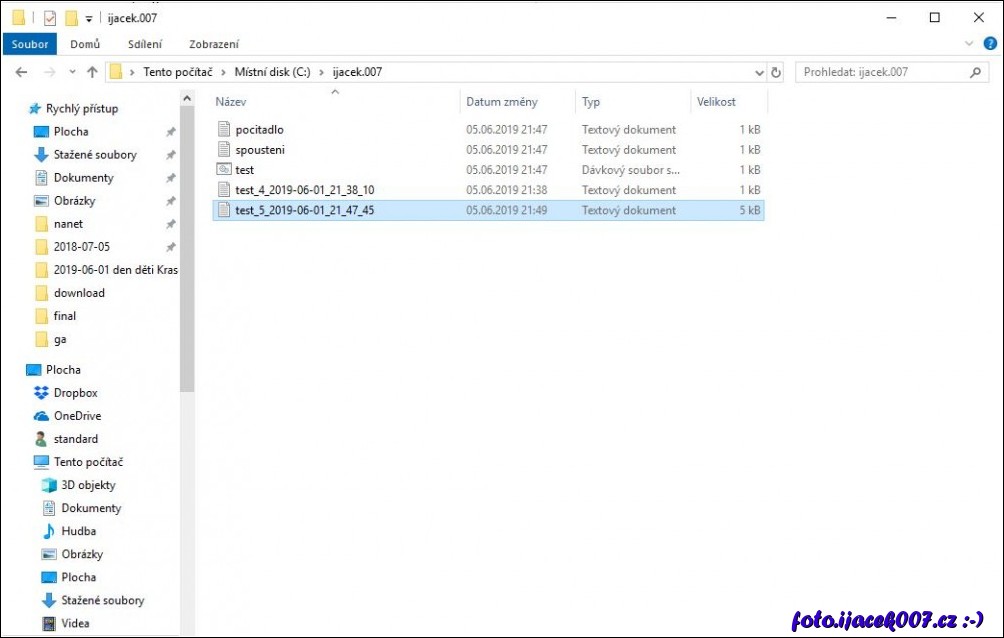Open the recent locations dropdown arrow
1004x638 pixels.
pos(72,72)
